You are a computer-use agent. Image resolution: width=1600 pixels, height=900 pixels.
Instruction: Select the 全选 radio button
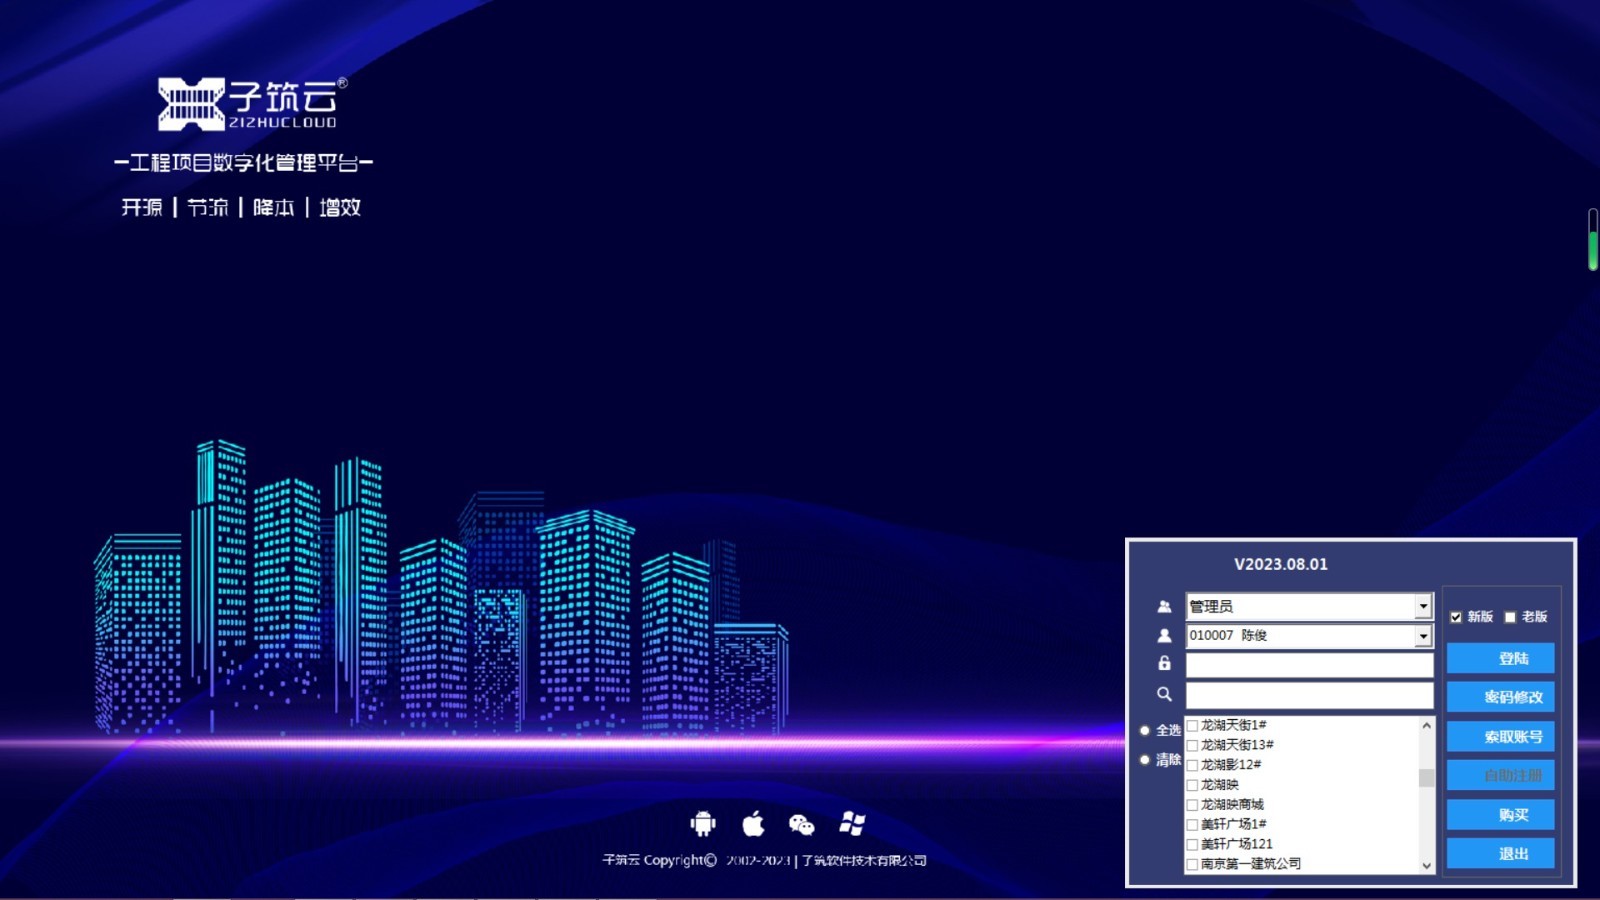[1145, 730]
